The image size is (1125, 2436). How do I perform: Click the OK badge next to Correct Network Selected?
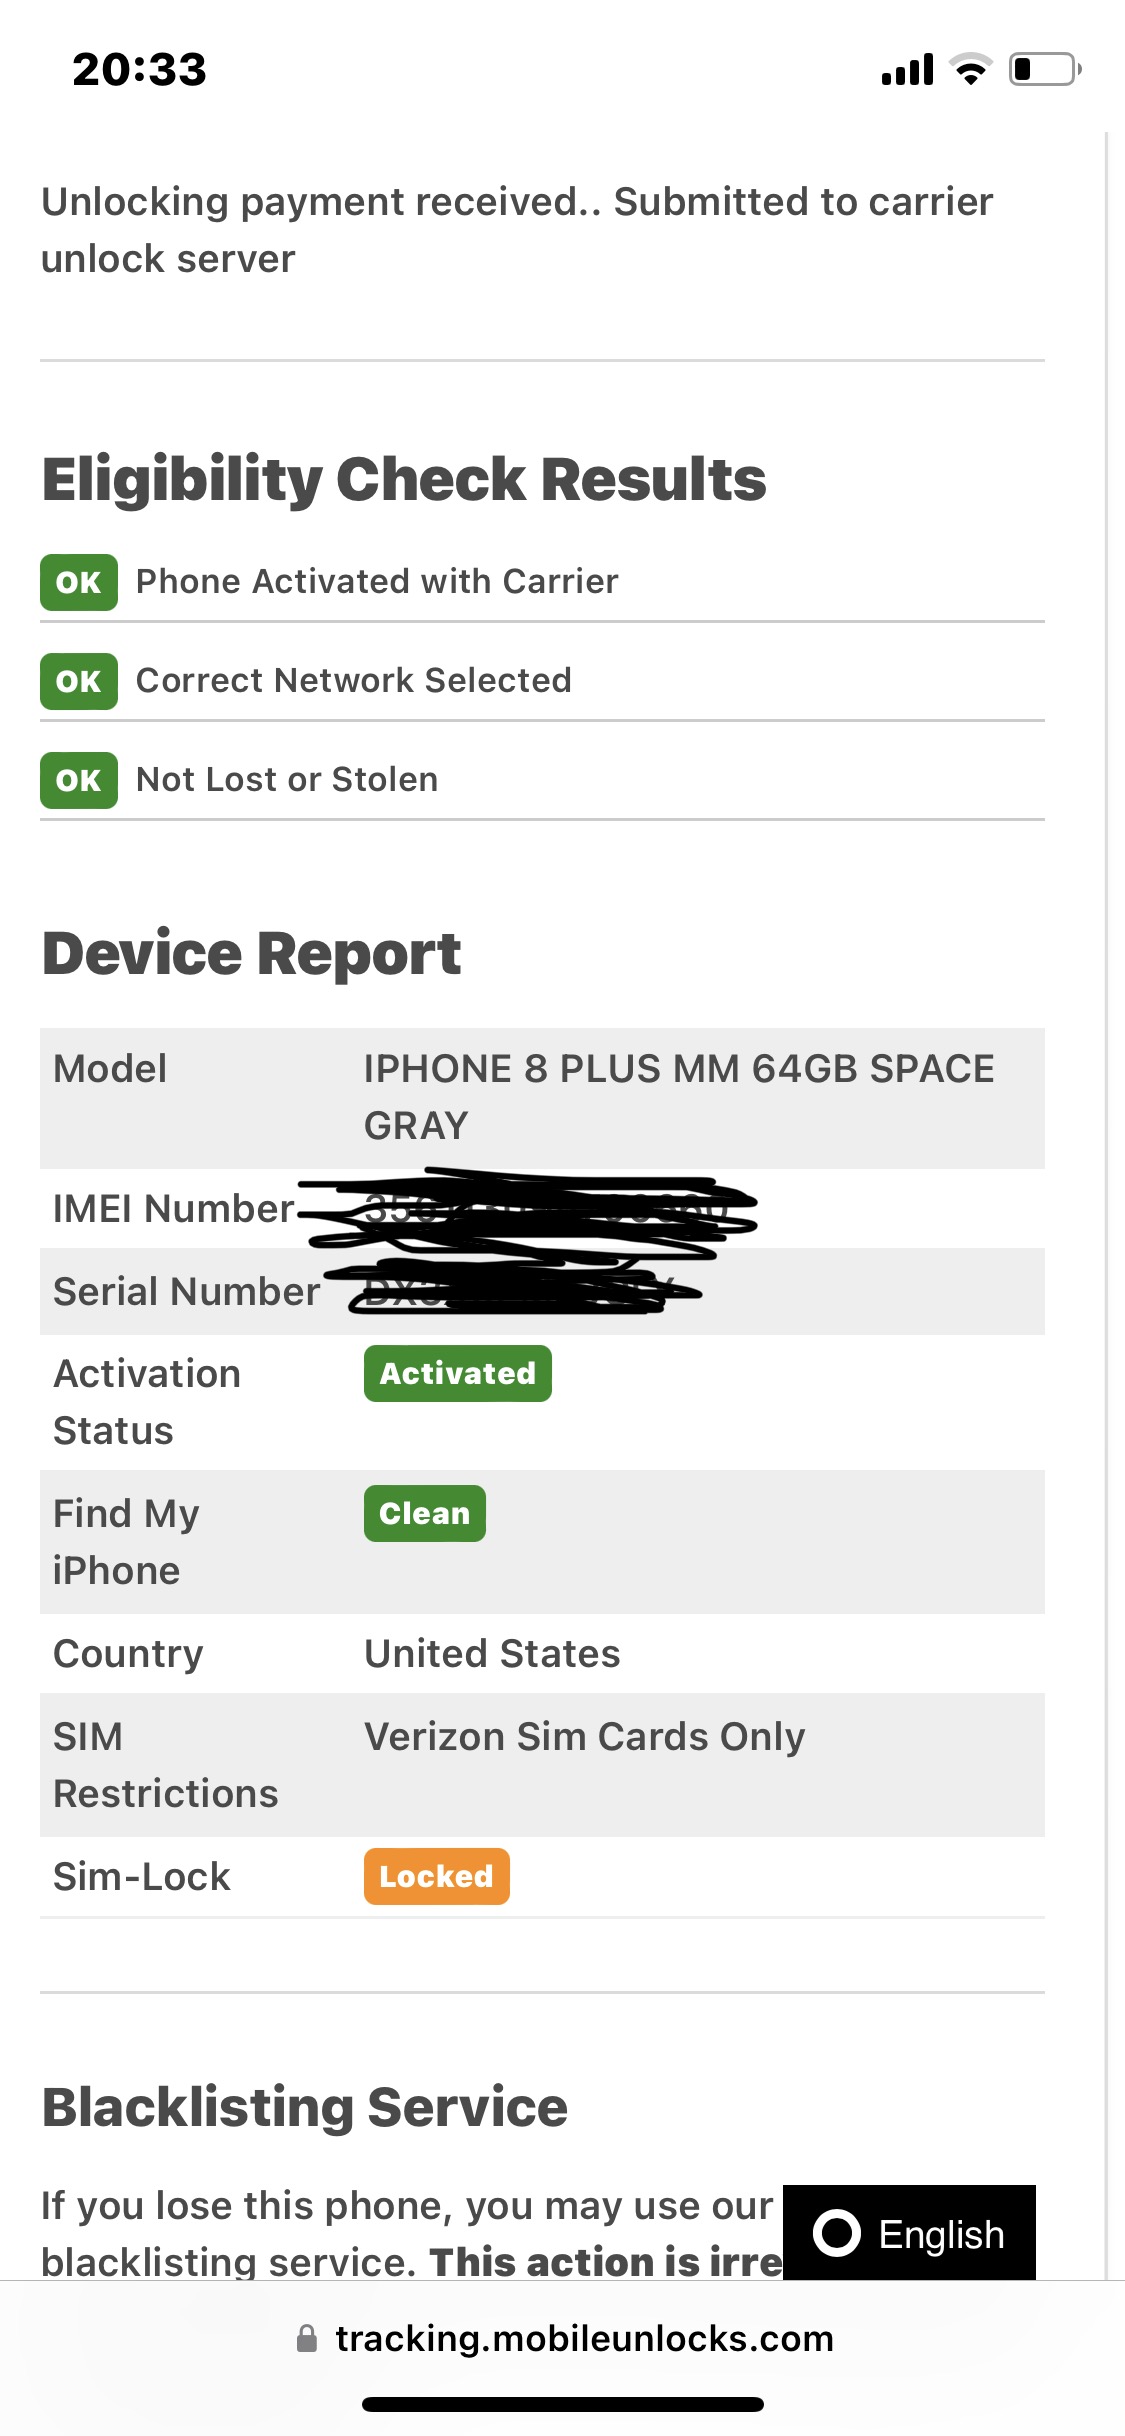coord(78,680)
